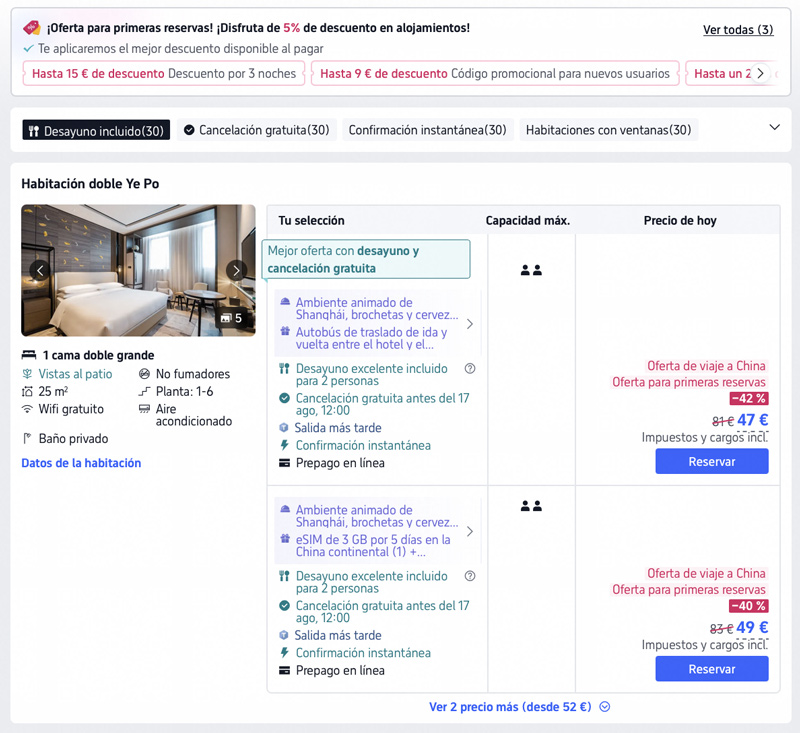This screenshot has width=800, height=733.
Task: Click the no-smoking icon
Action: (144, 374)
